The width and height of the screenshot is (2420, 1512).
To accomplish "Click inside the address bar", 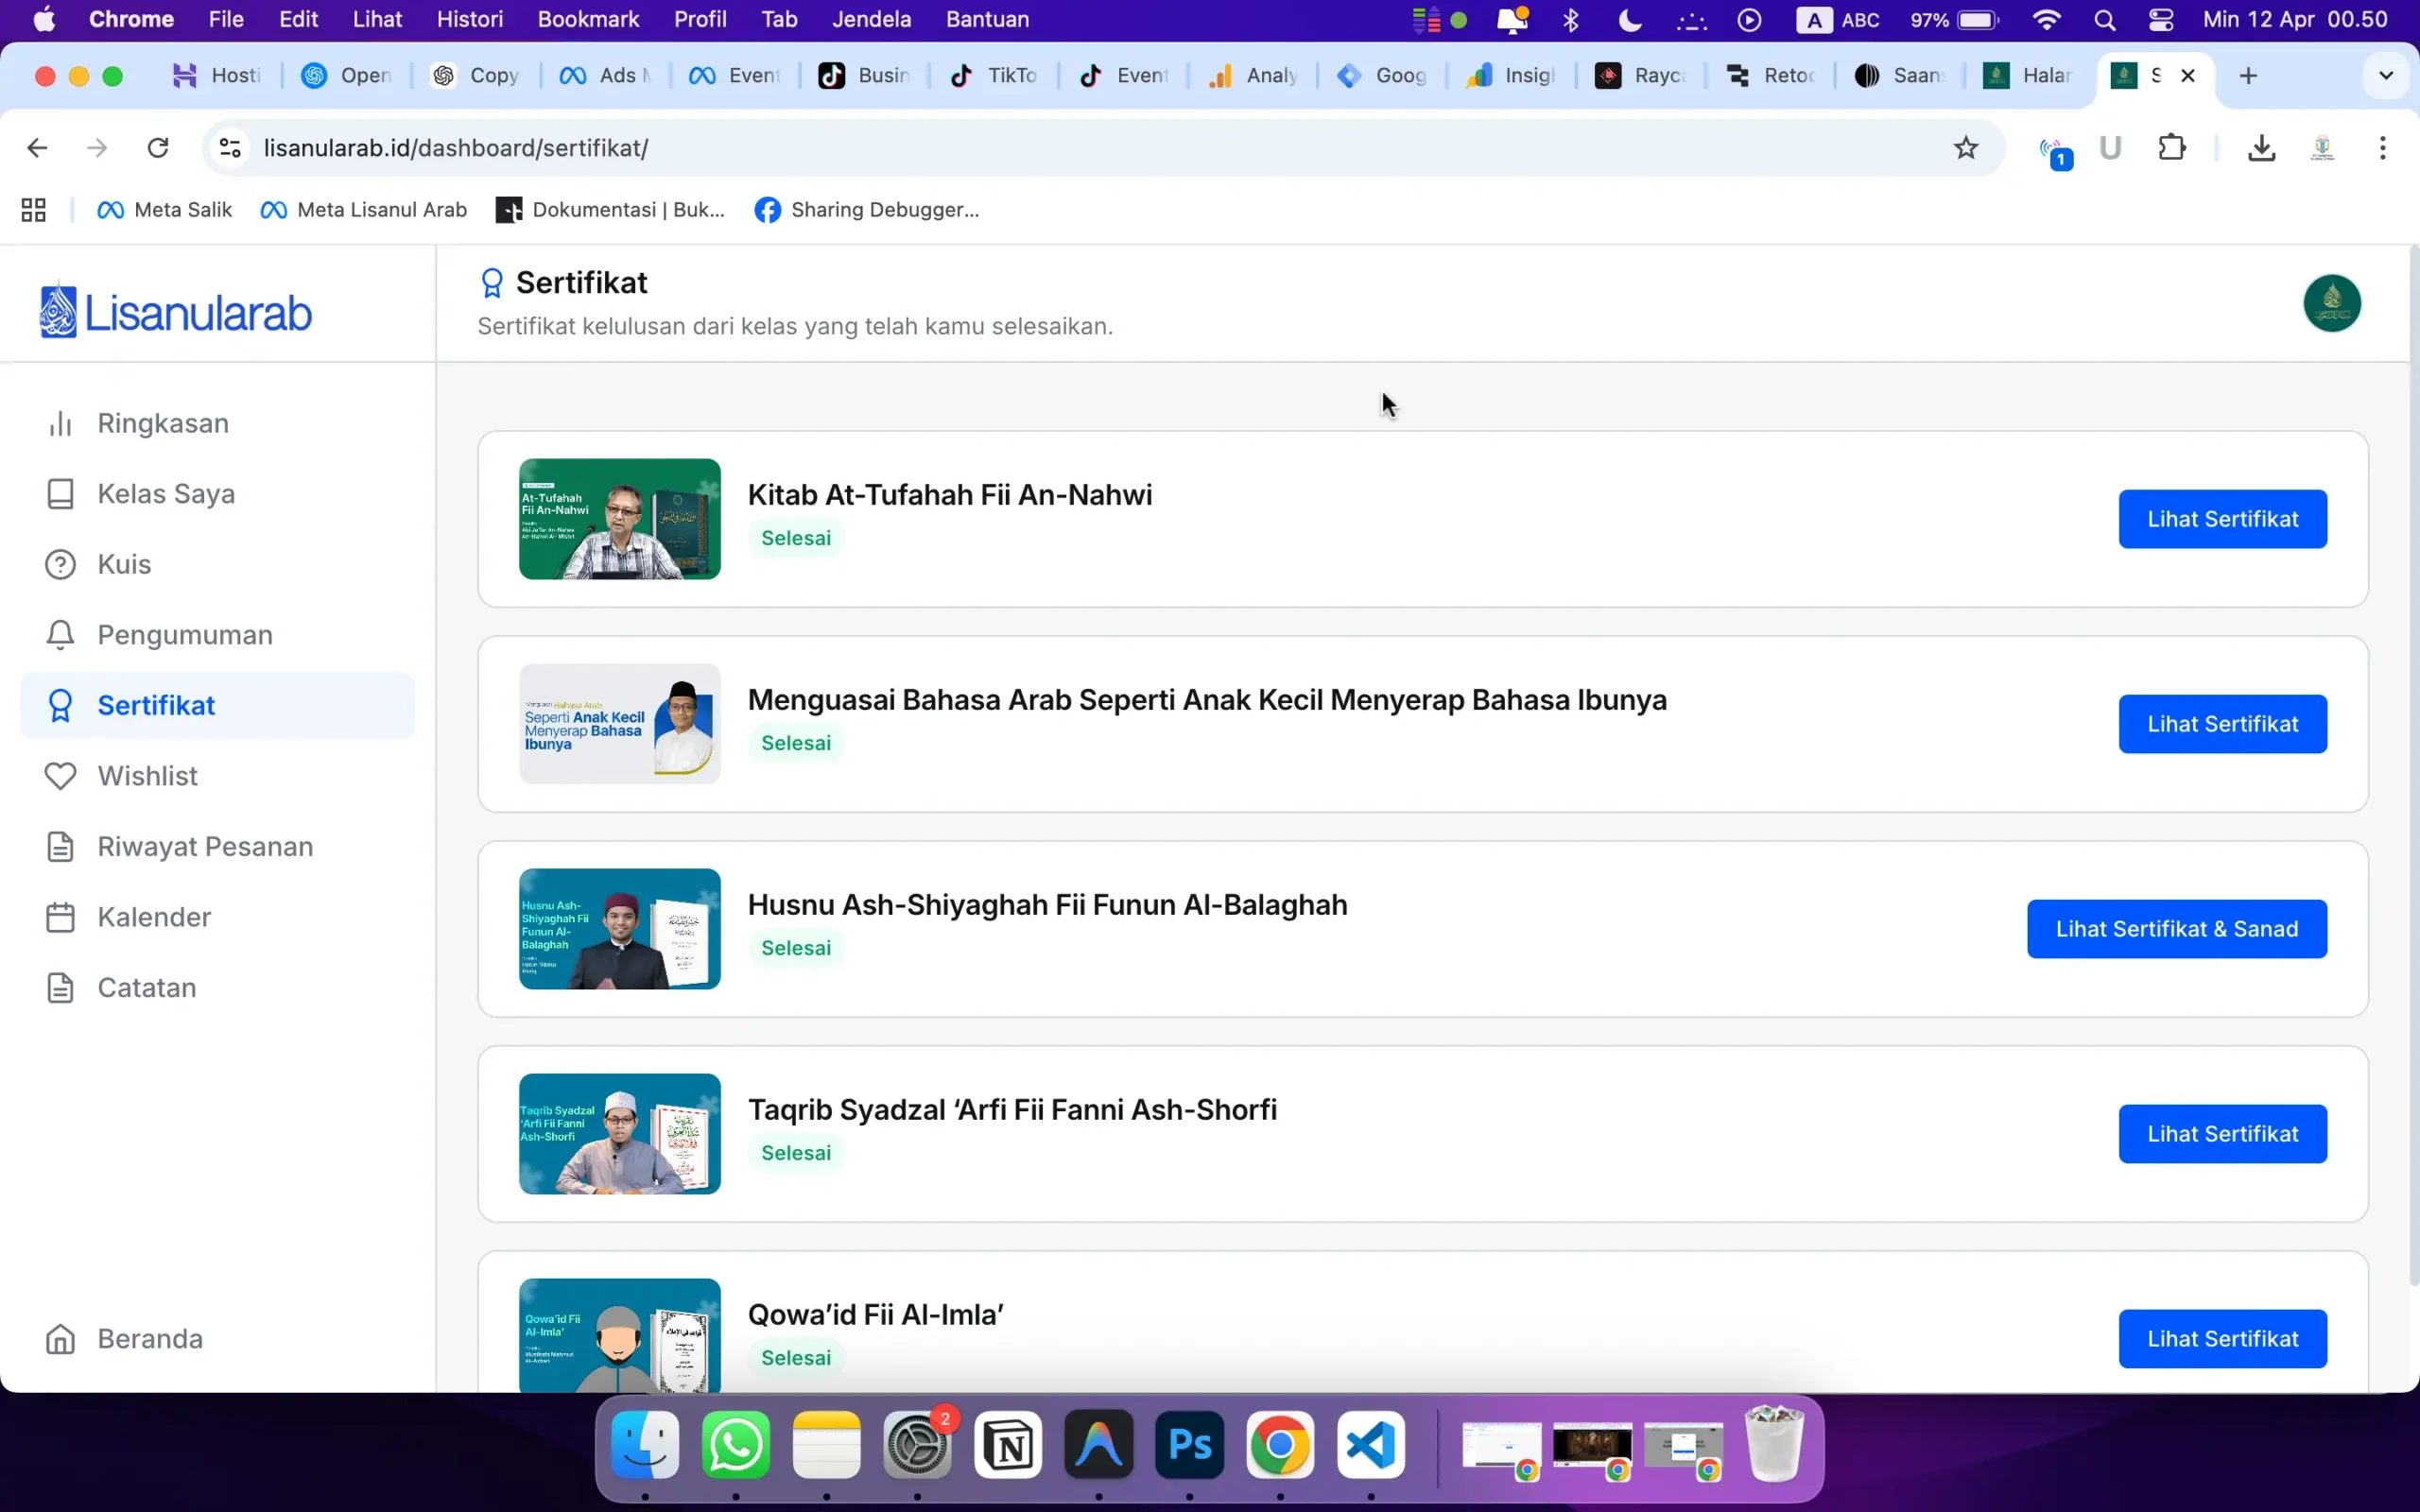I will [x=700, y=147].
